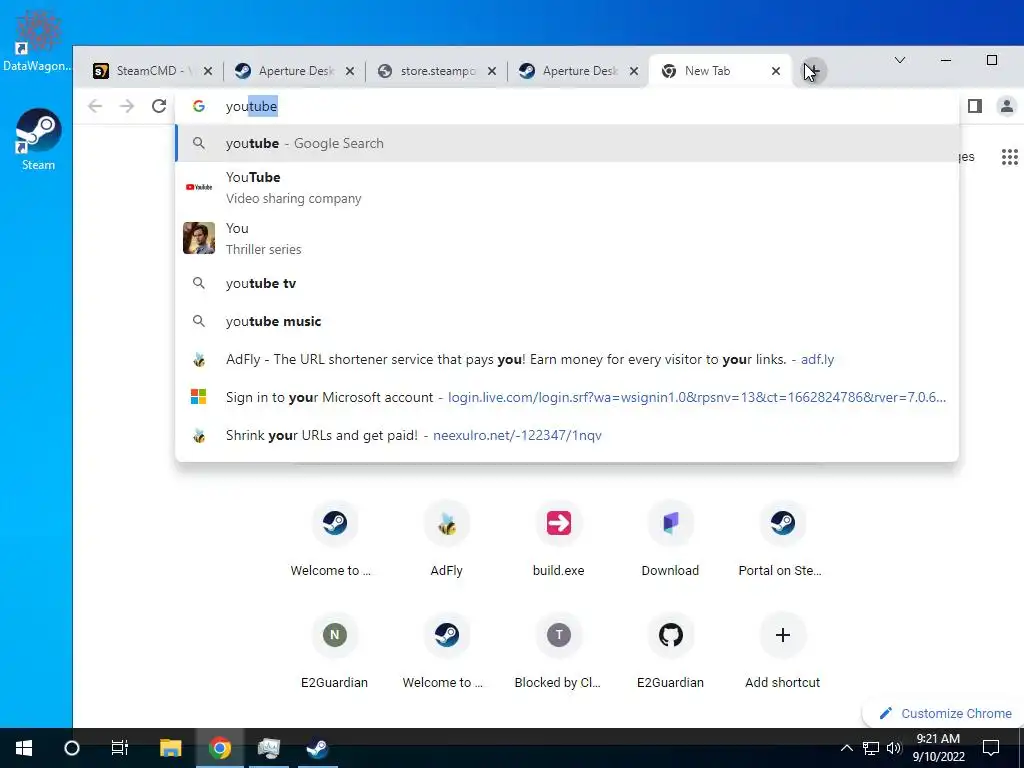Open a new tab with plus button
Screen dimensions: 1024x768
click(x=814, y=71)
